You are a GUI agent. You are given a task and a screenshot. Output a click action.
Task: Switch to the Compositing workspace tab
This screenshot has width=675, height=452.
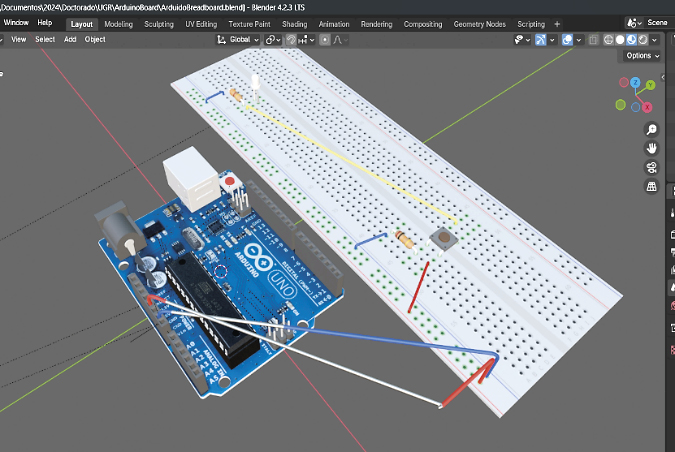point(423,24)
